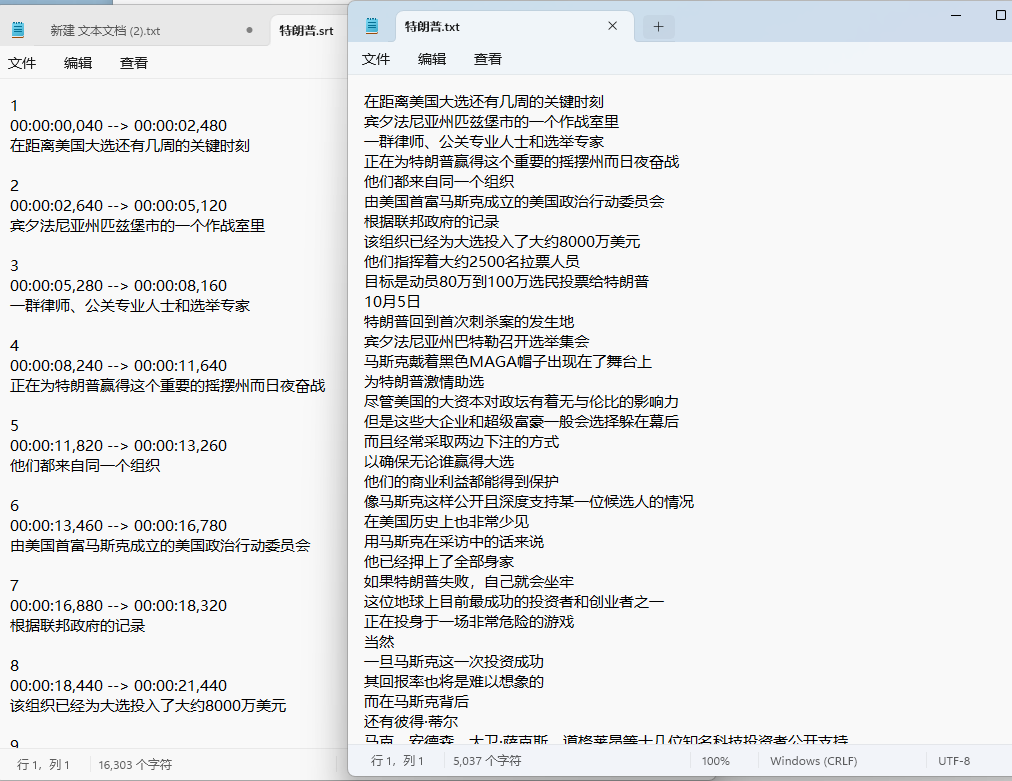Viewport: 1012px width, 781px height.
Task: Click timestamp 00:00:00,040 --> 00:00:02,480
Action: (119, 126)
